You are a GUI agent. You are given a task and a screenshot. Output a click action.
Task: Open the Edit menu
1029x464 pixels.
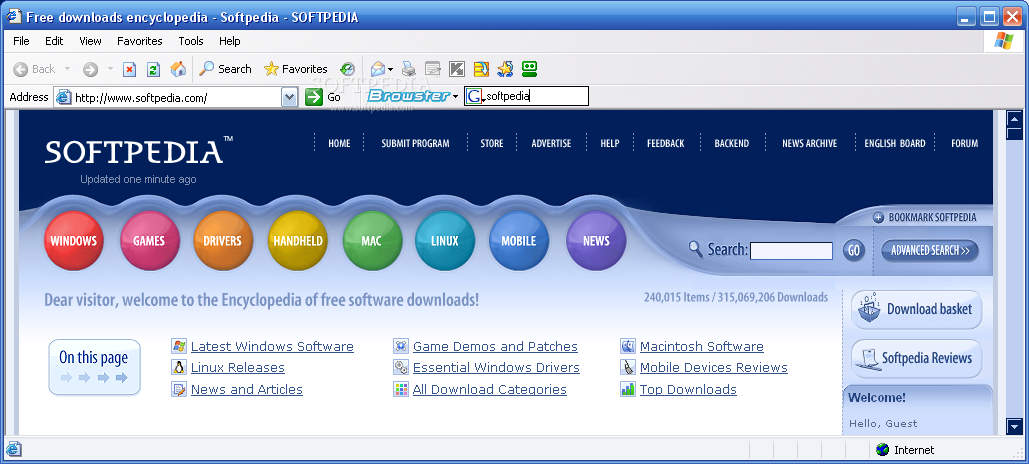pyautogui.click(x=54, y=41)
